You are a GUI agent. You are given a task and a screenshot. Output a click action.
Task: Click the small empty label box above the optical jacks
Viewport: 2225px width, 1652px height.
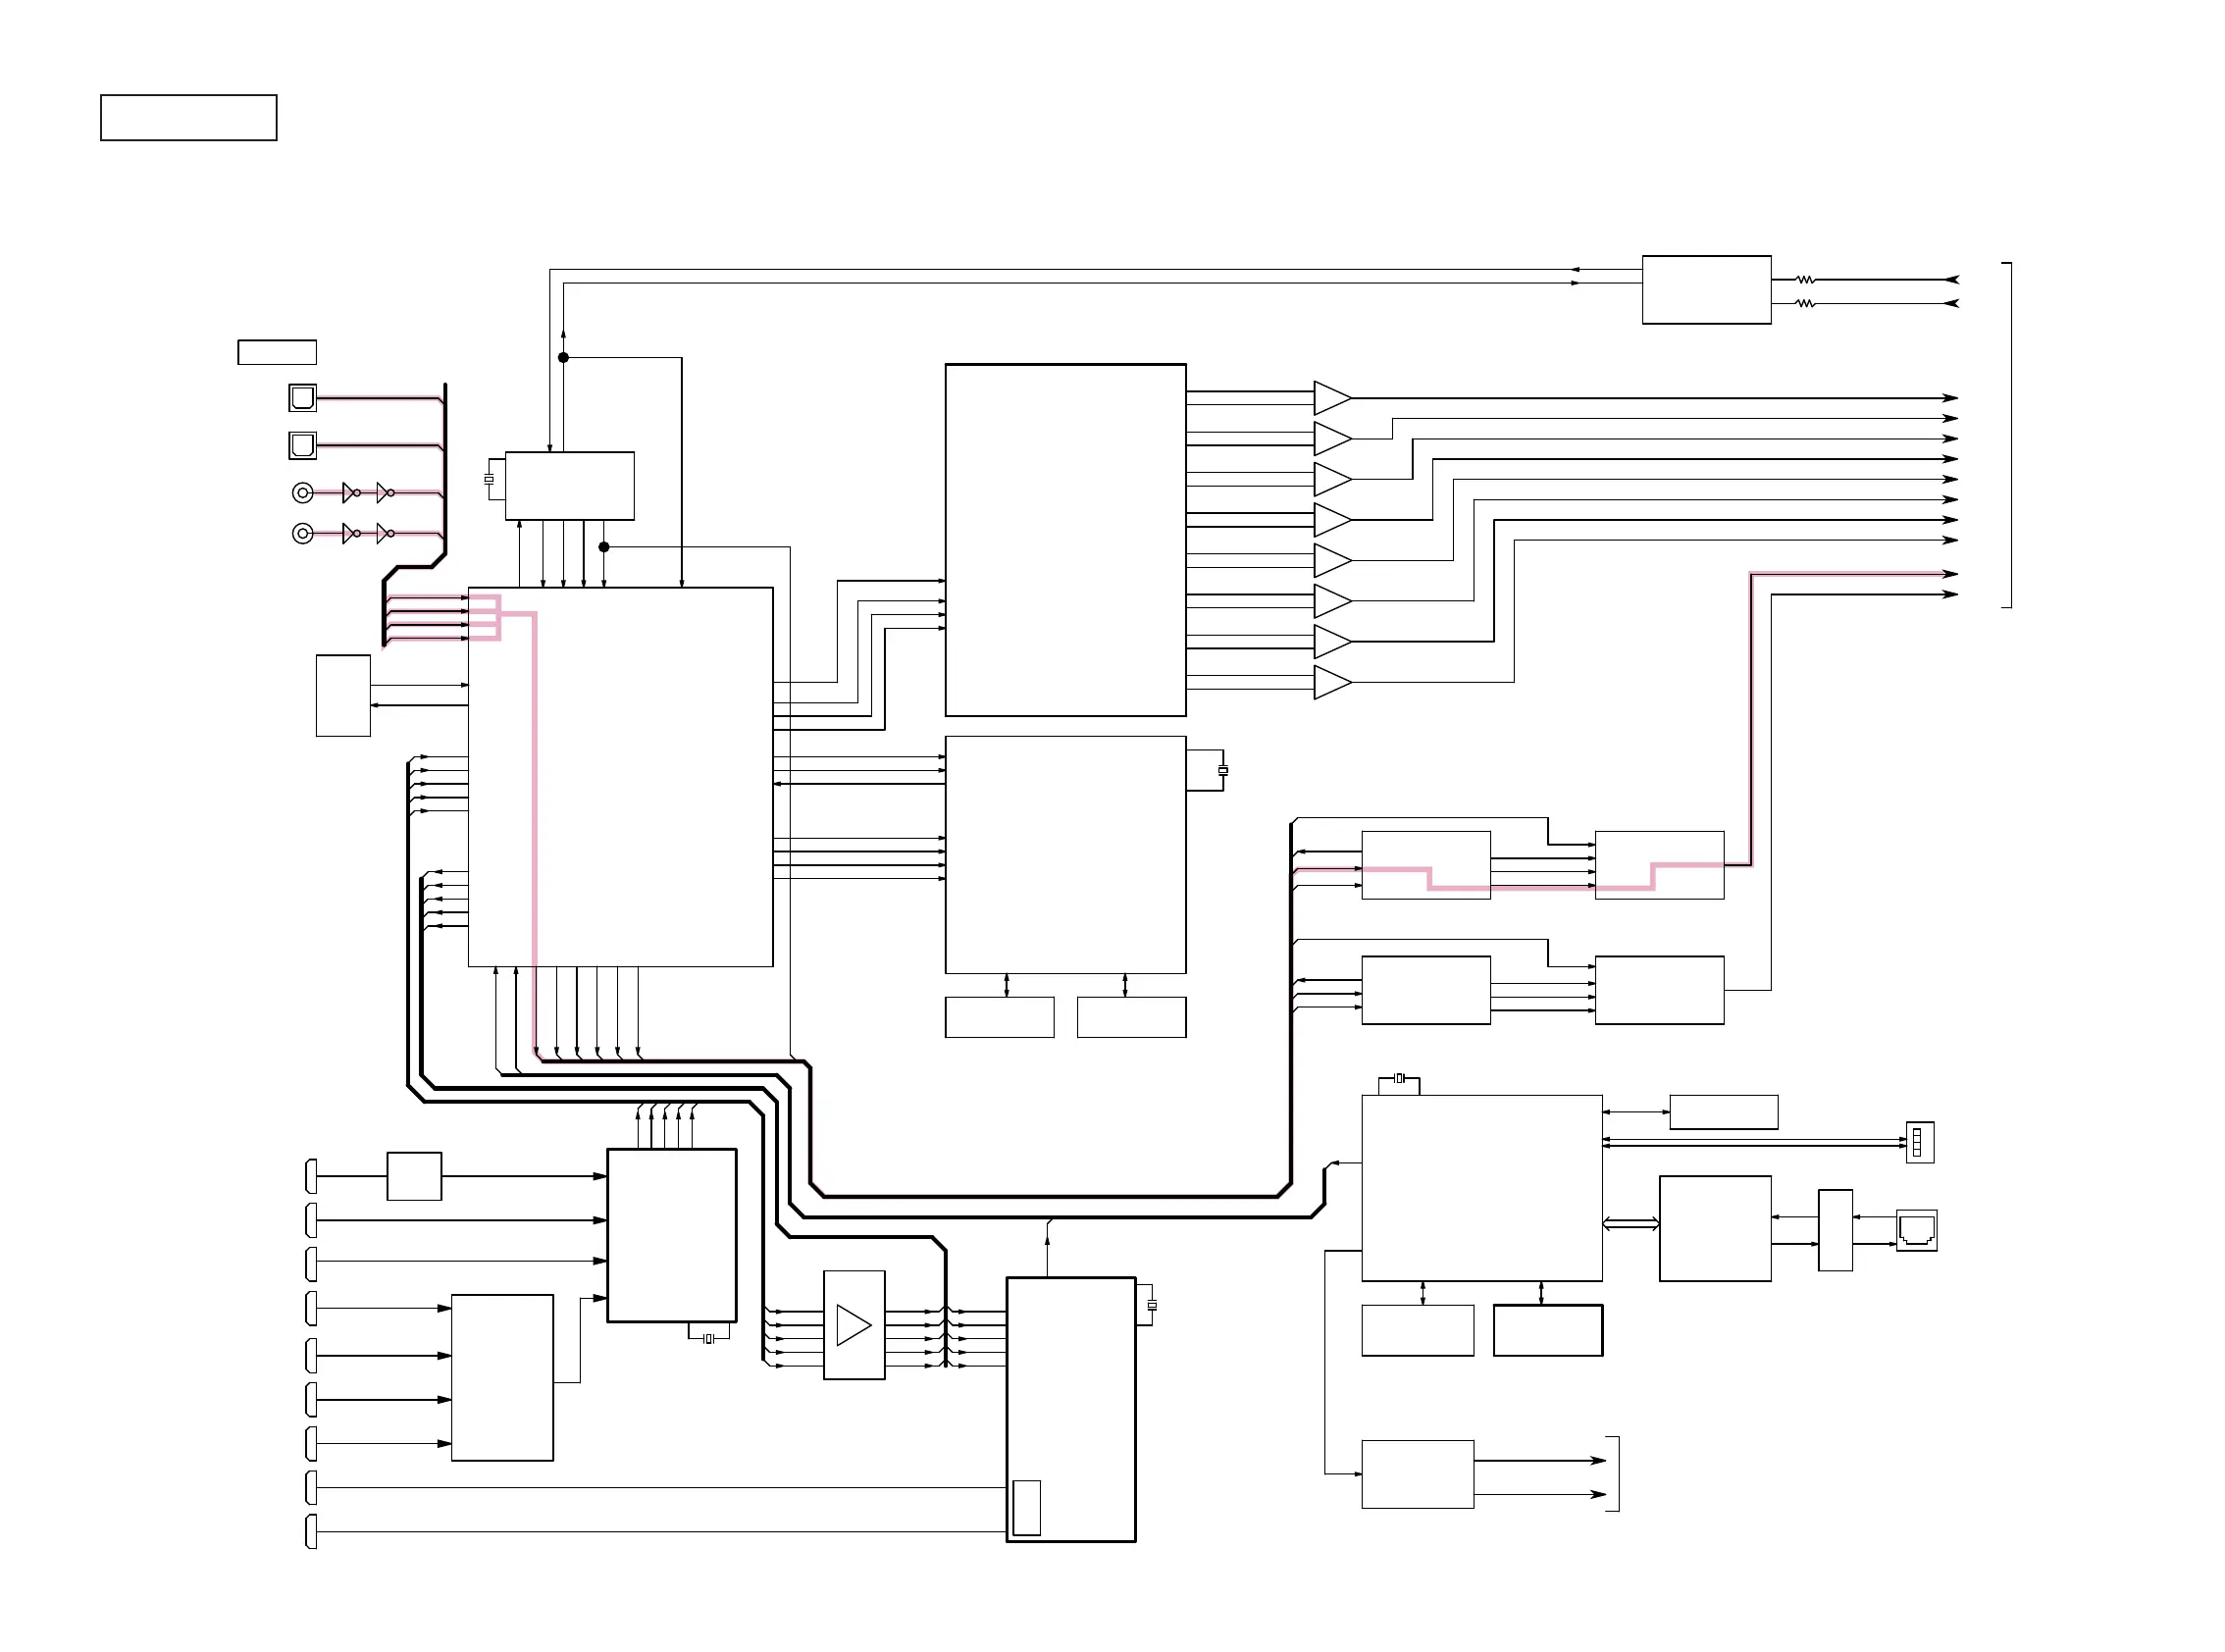coord(277,352)
